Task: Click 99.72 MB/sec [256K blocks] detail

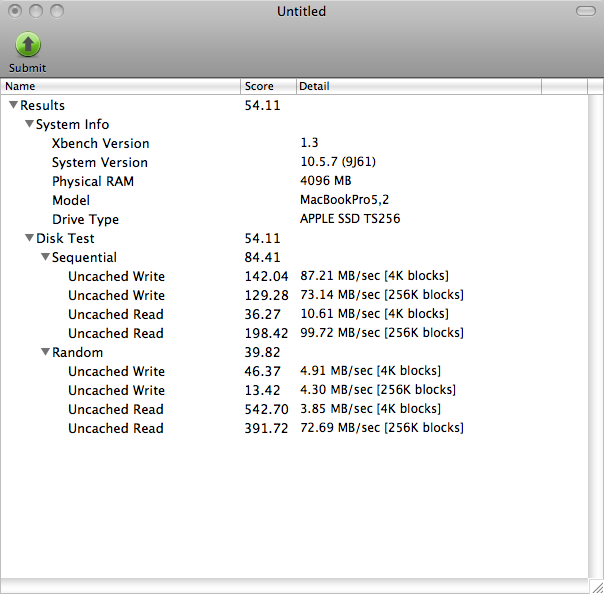Action: (382, 333)
